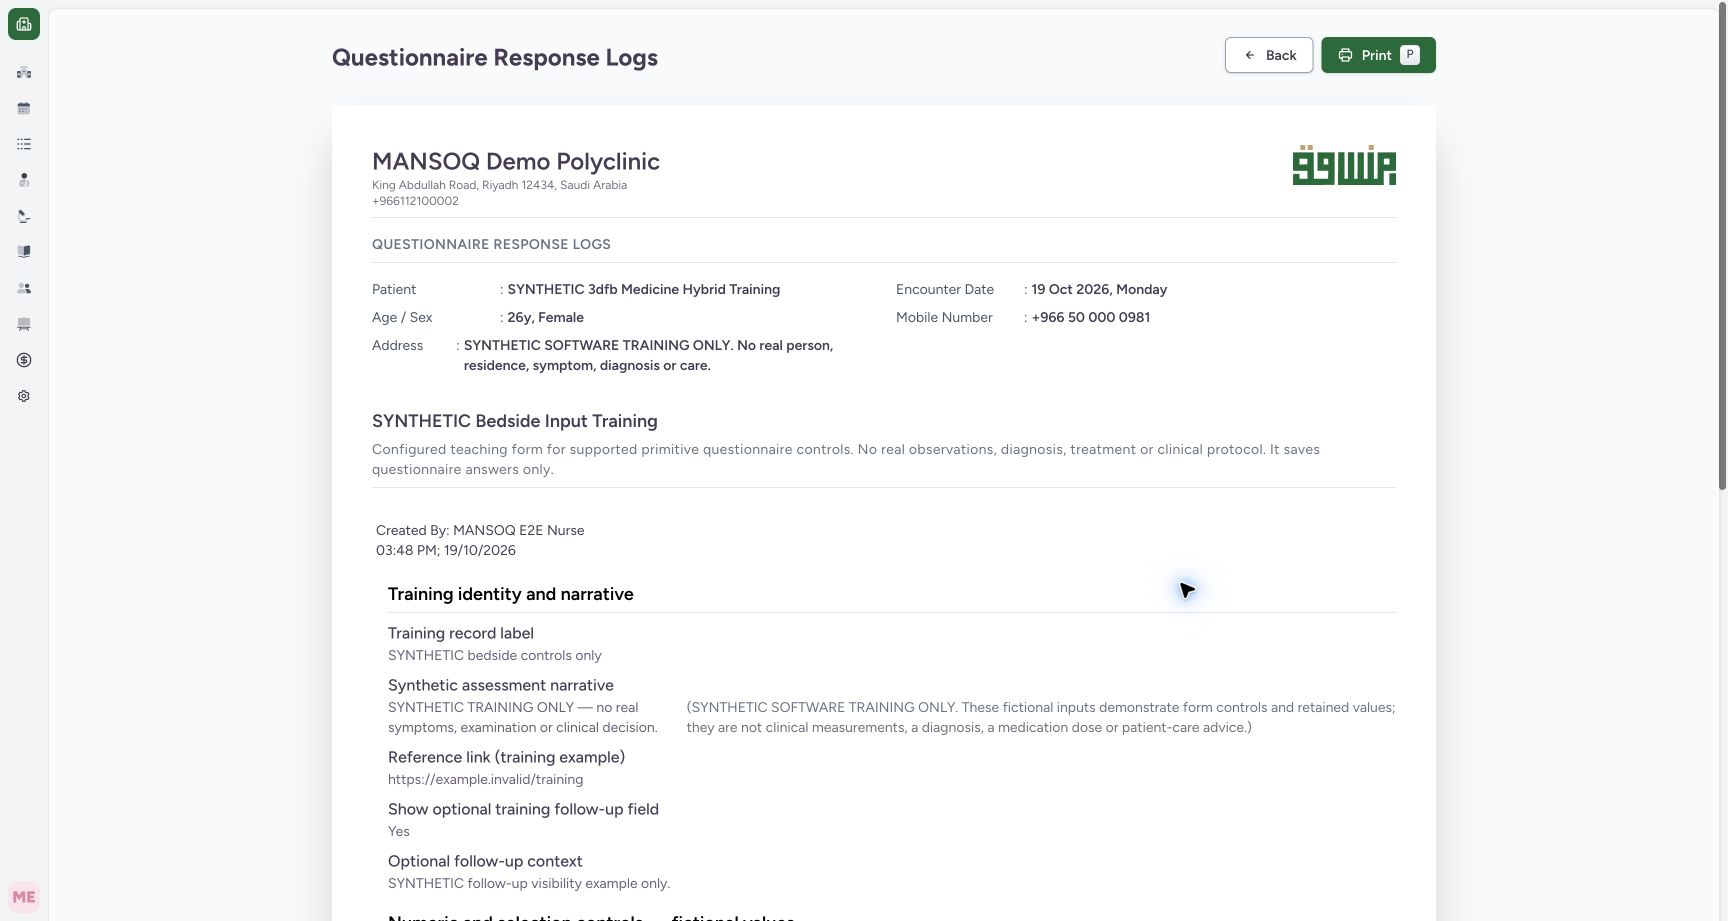Screen dimensions: 1728x921
Task: Click 'Created By: MANSOQ E2E Nurse' text
Action: (480, 530)
